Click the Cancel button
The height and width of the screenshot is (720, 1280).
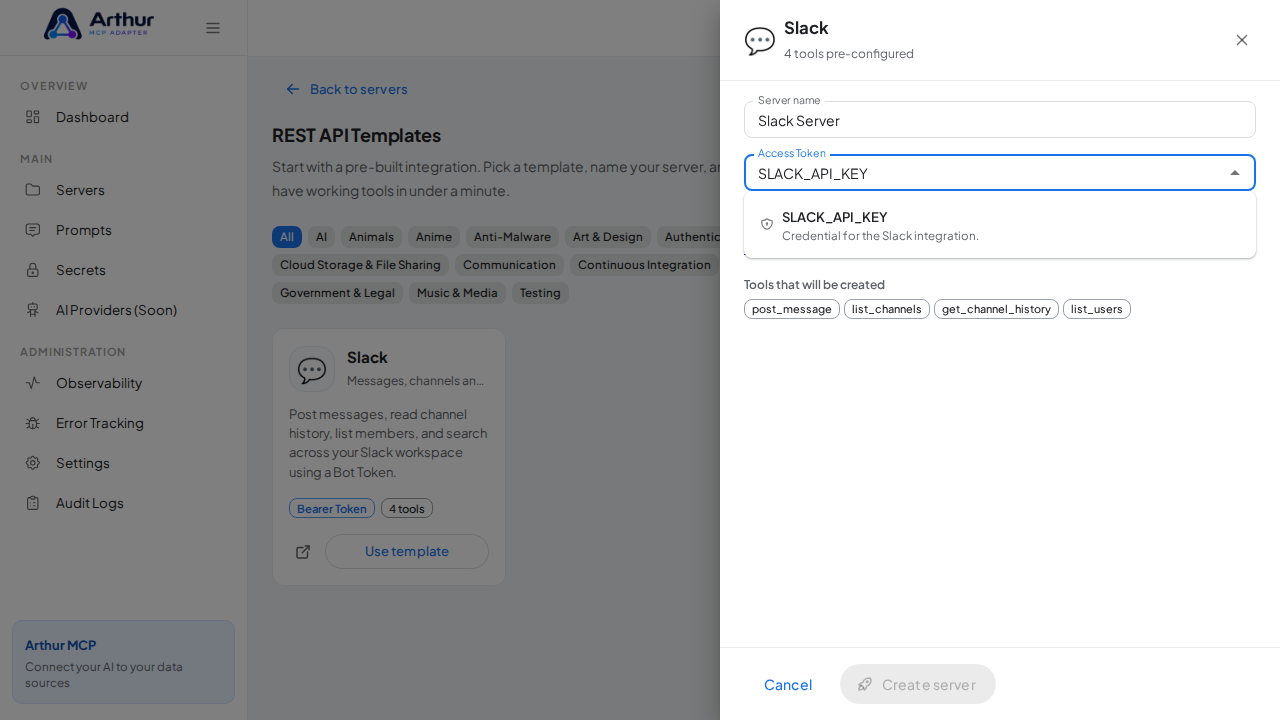click(788, 684)
